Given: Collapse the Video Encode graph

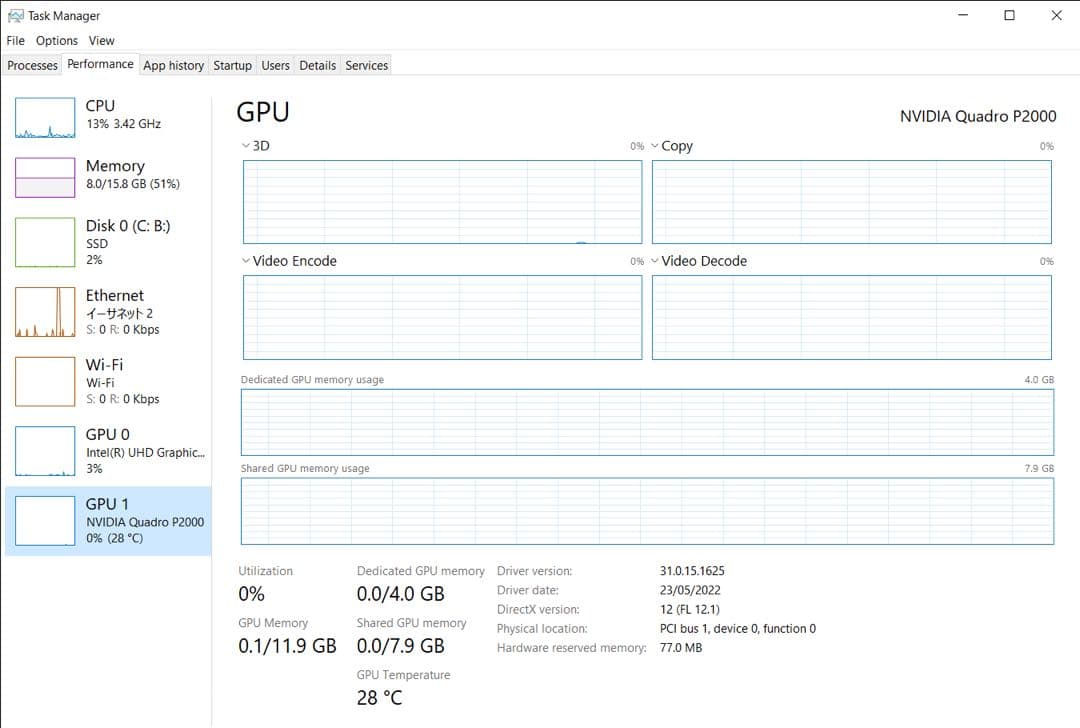Looking at the screenshot, I should (246, 260).
